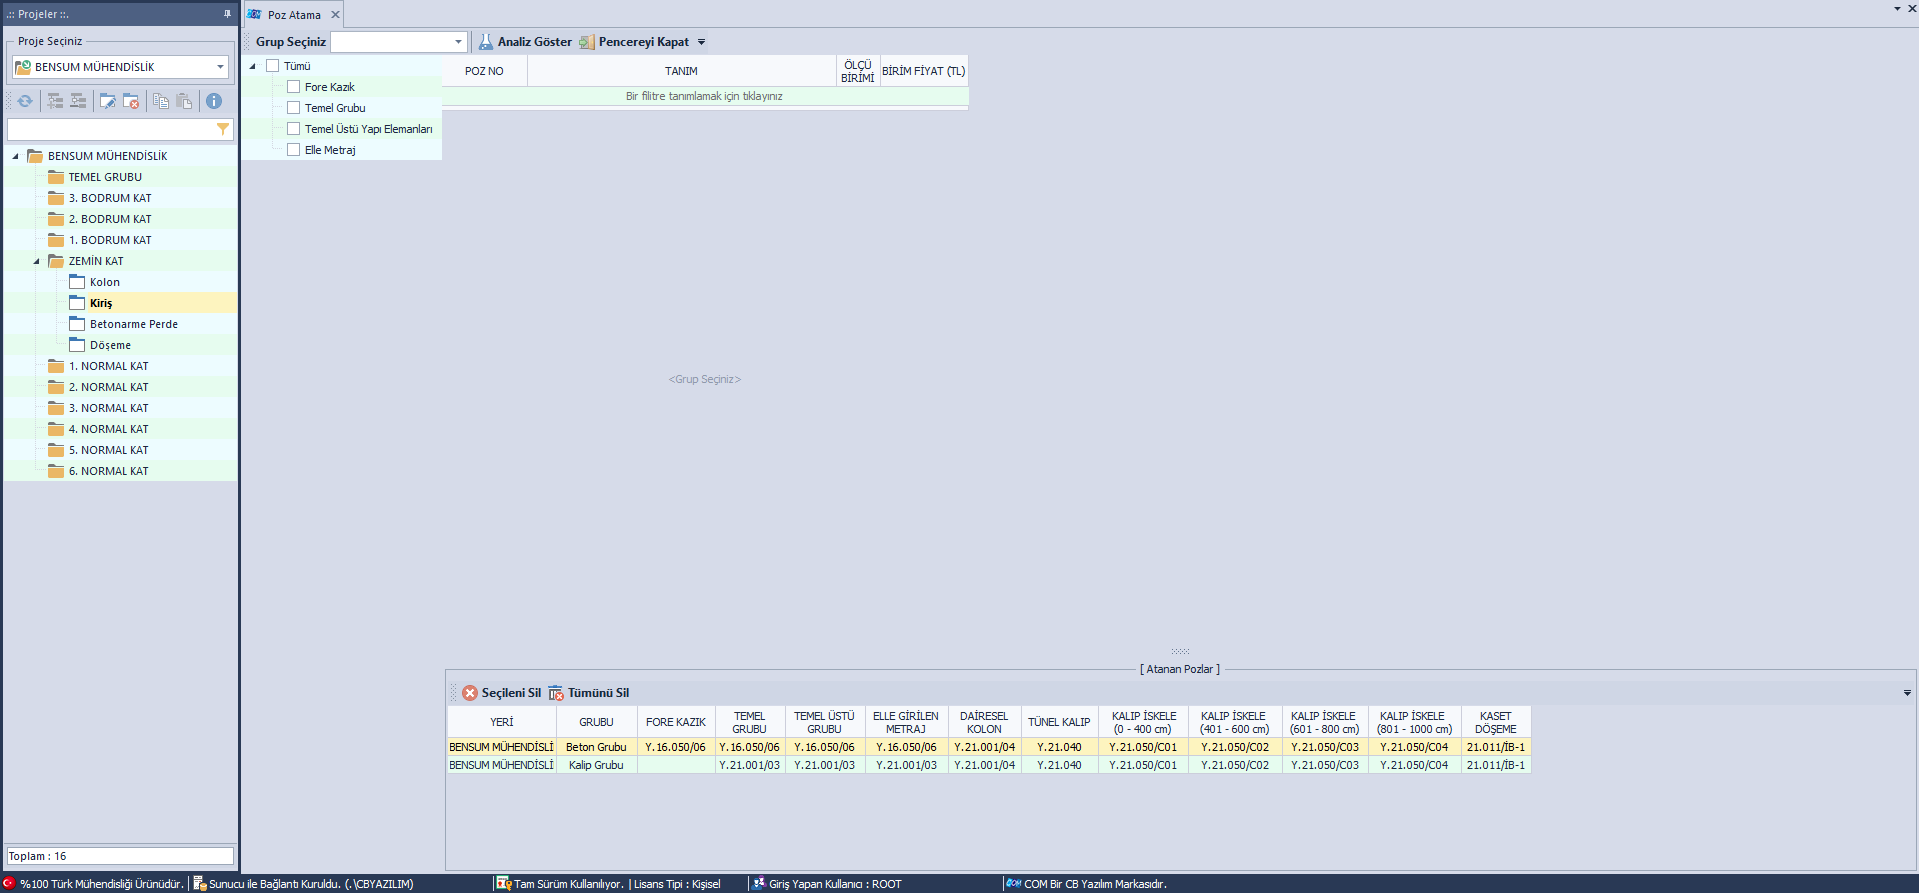
Task: Click the Döşeme folder icon
Action: (x=77, y=345)
